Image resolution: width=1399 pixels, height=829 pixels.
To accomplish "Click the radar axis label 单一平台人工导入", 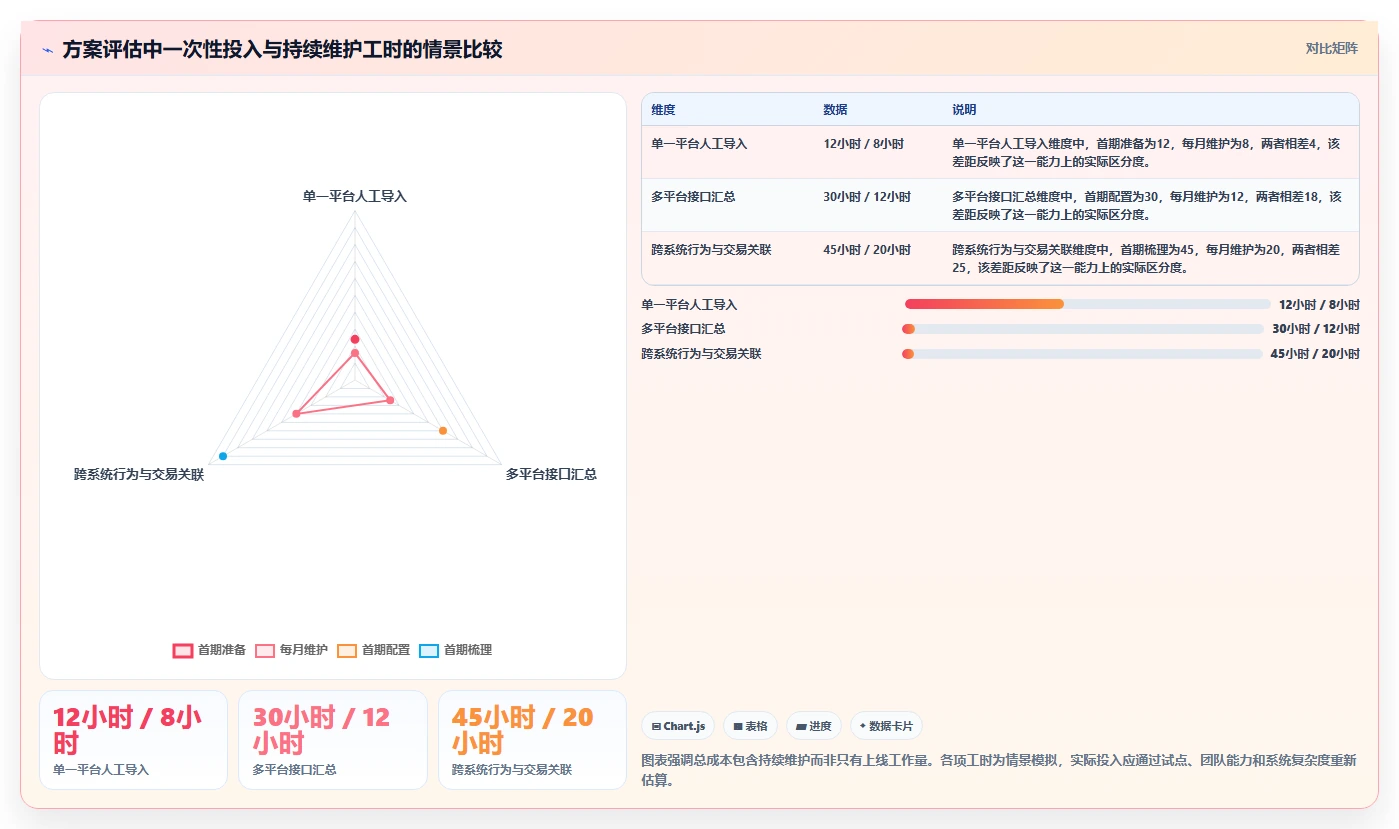I will [355, 196].
